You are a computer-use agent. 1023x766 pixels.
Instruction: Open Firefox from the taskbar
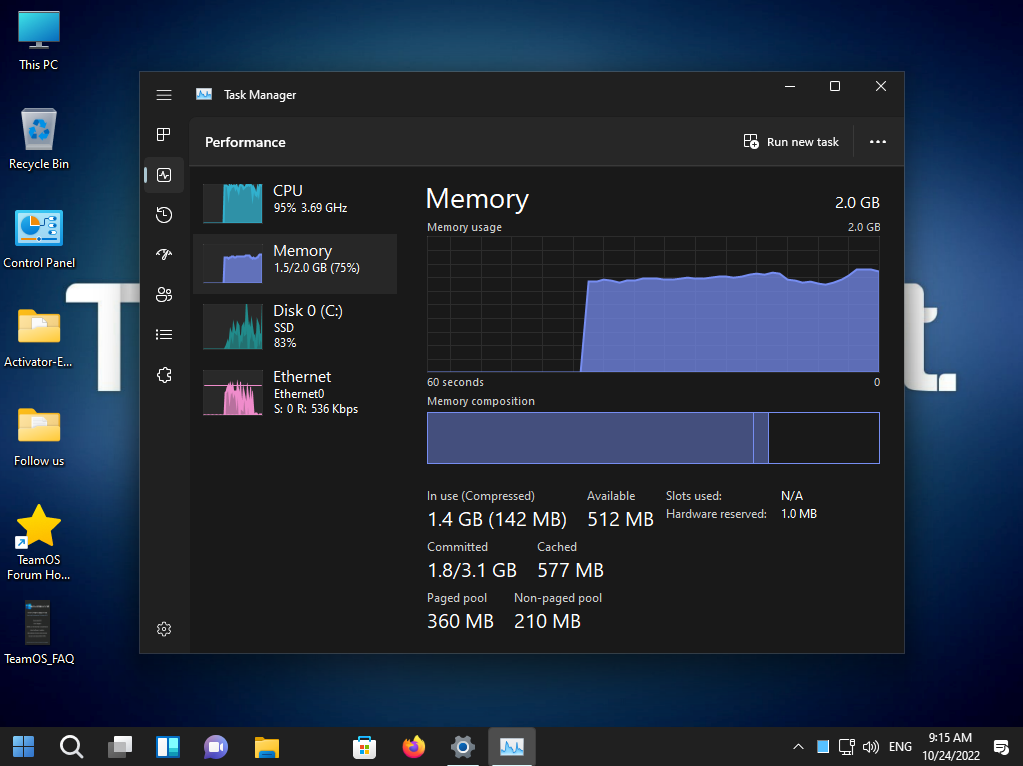[413, 747]
